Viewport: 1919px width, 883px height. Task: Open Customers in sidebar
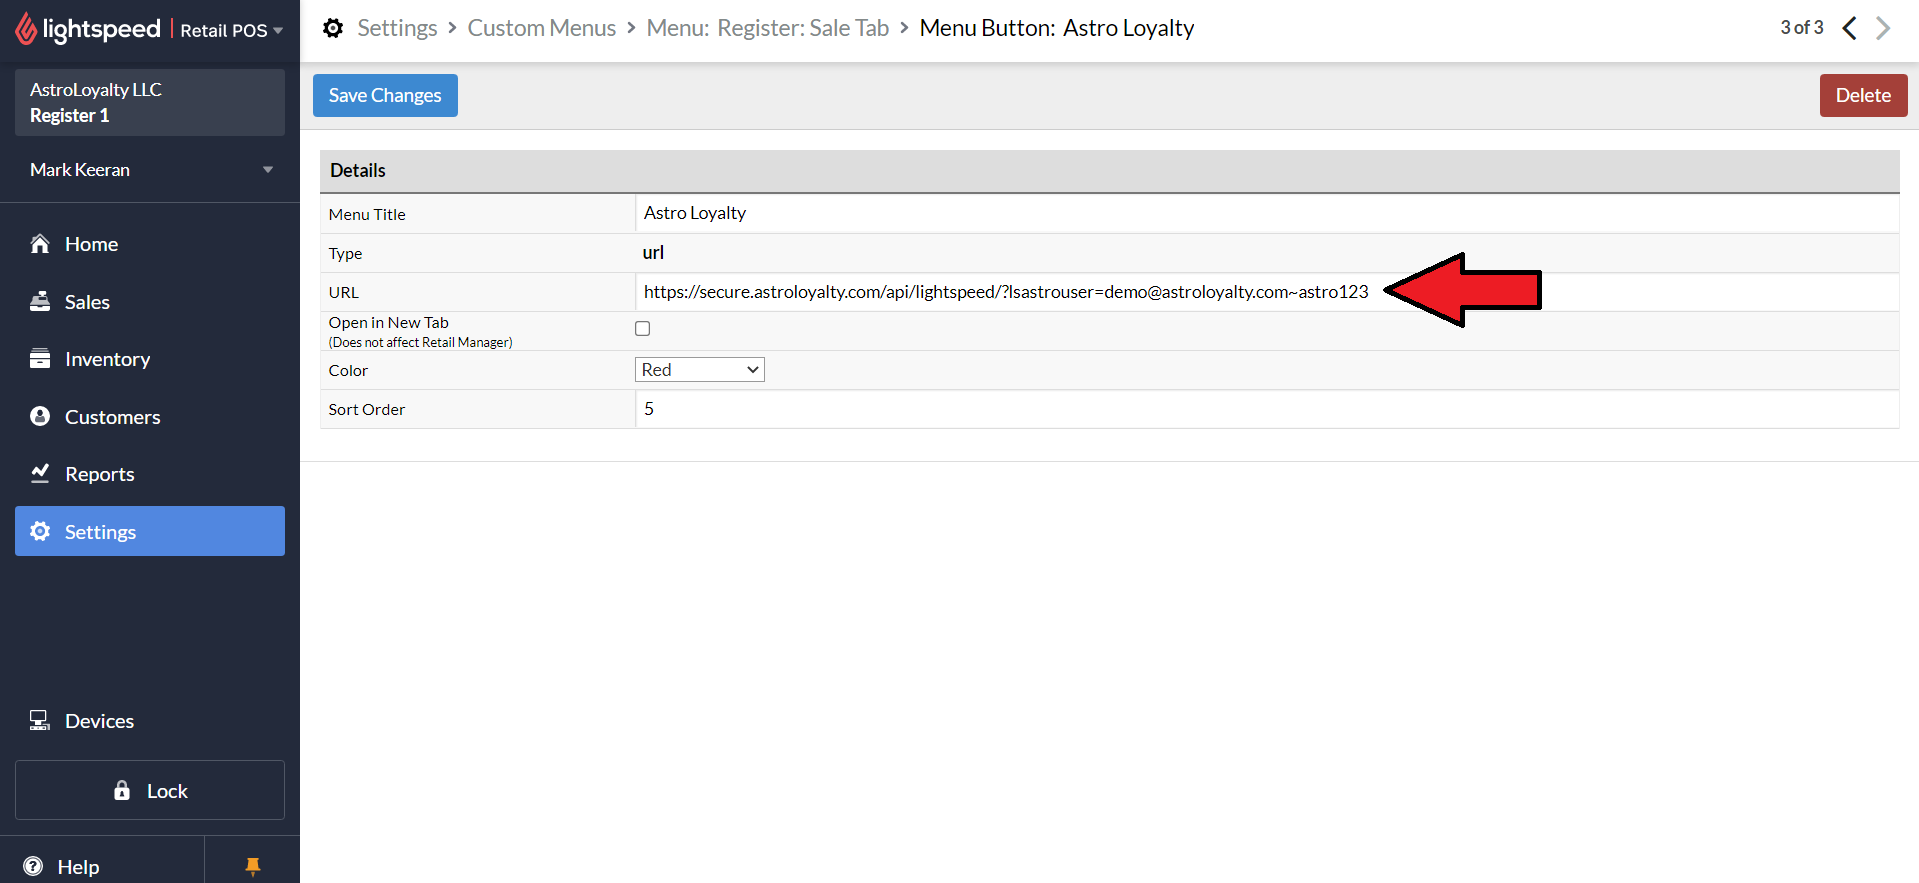click(x=150, y=417)
